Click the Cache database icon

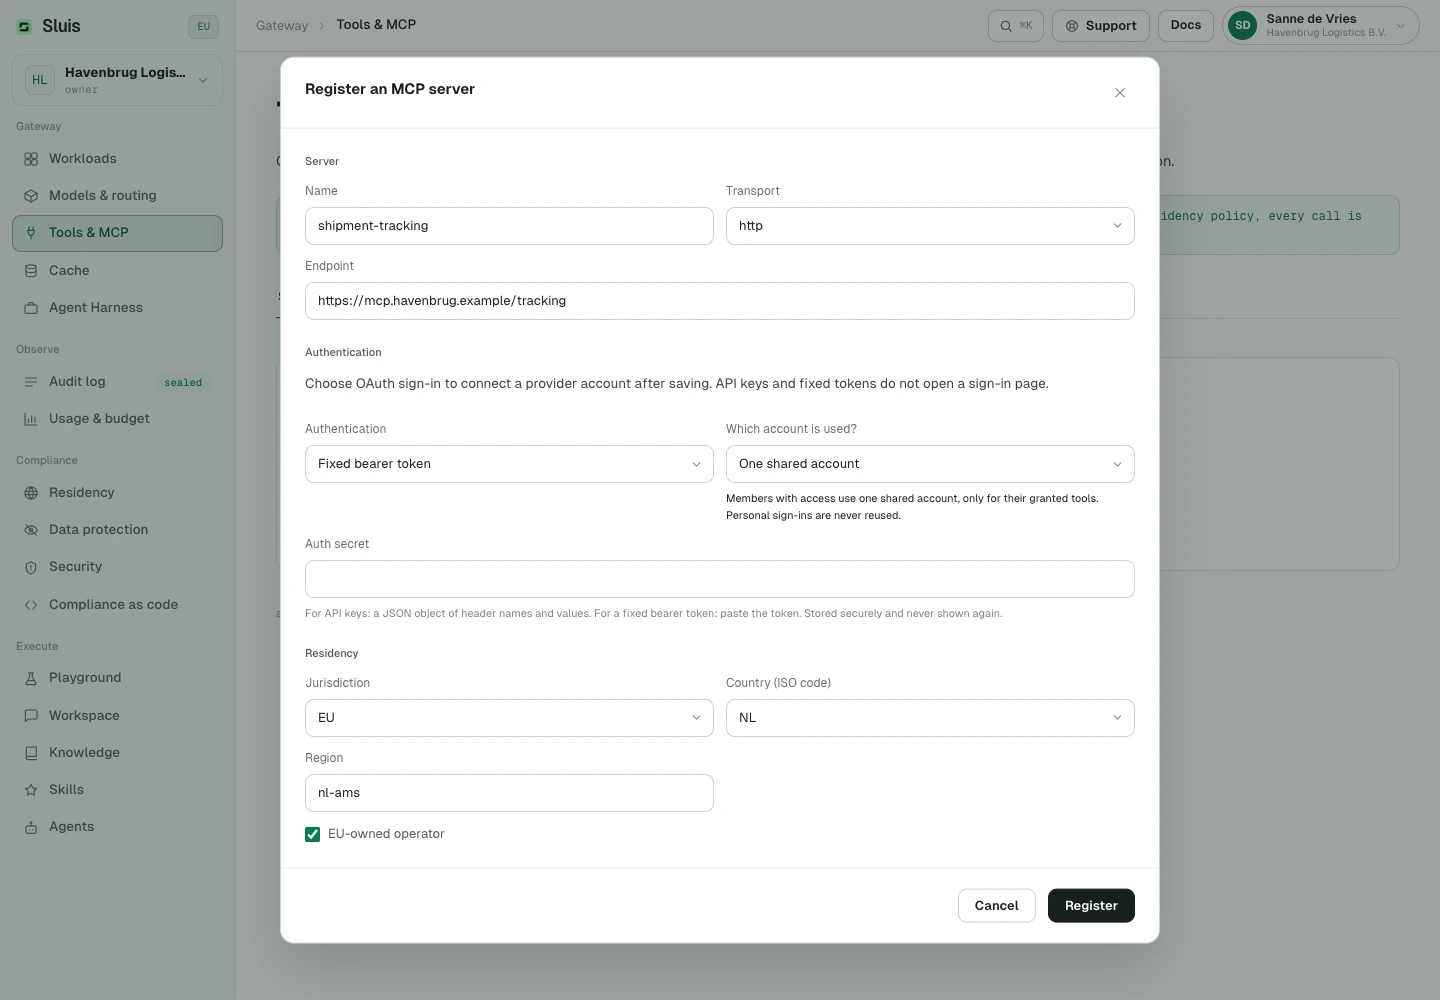click(x=31, y=271)
